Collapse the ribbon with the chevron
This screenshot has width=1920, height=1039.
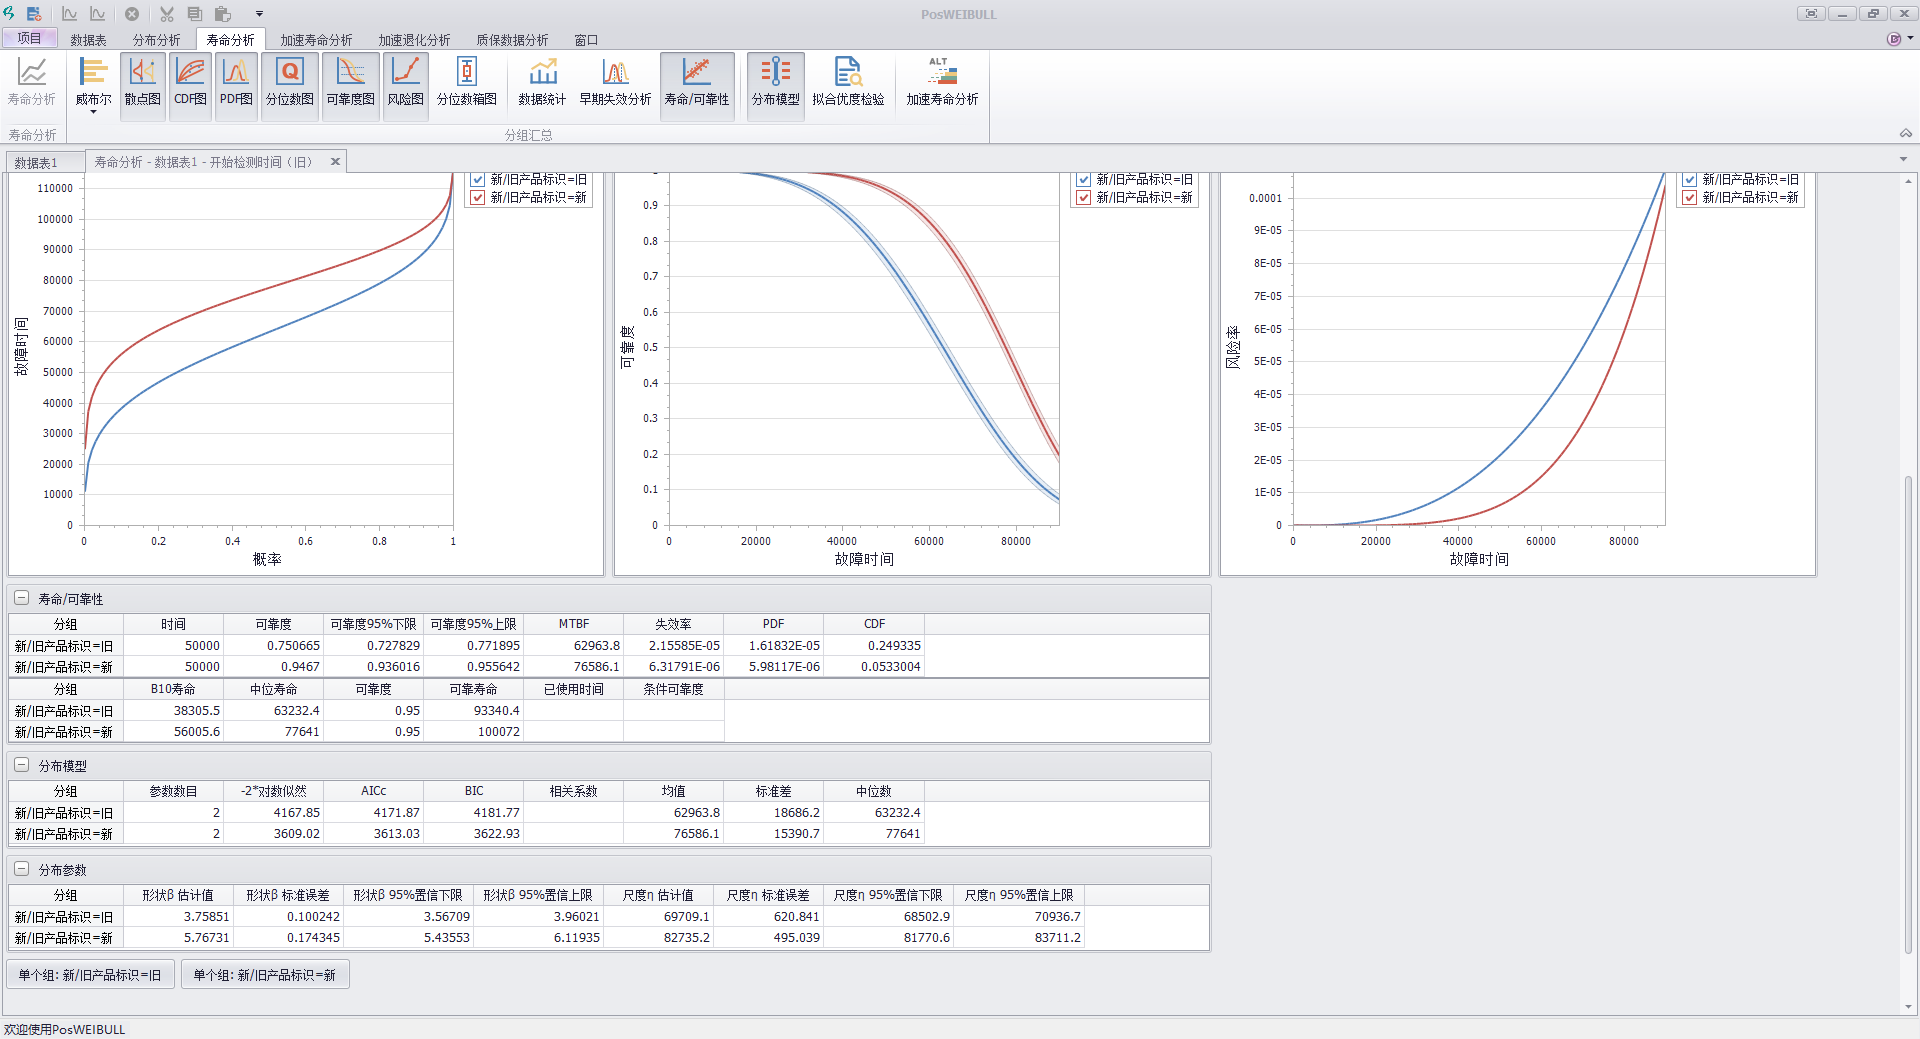pyautogui.click(x=1906, y=133)
